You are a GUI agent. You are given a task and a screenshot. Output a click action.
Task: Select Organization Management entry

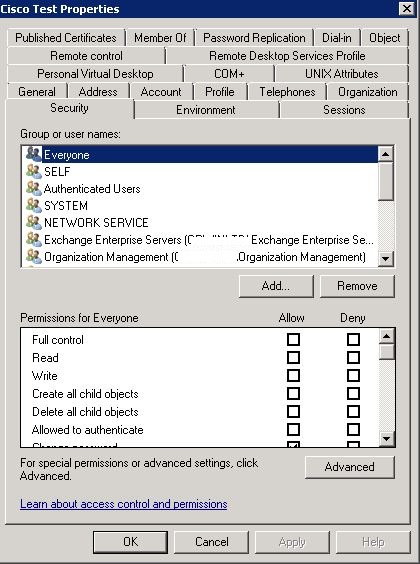tap(200, 257)
